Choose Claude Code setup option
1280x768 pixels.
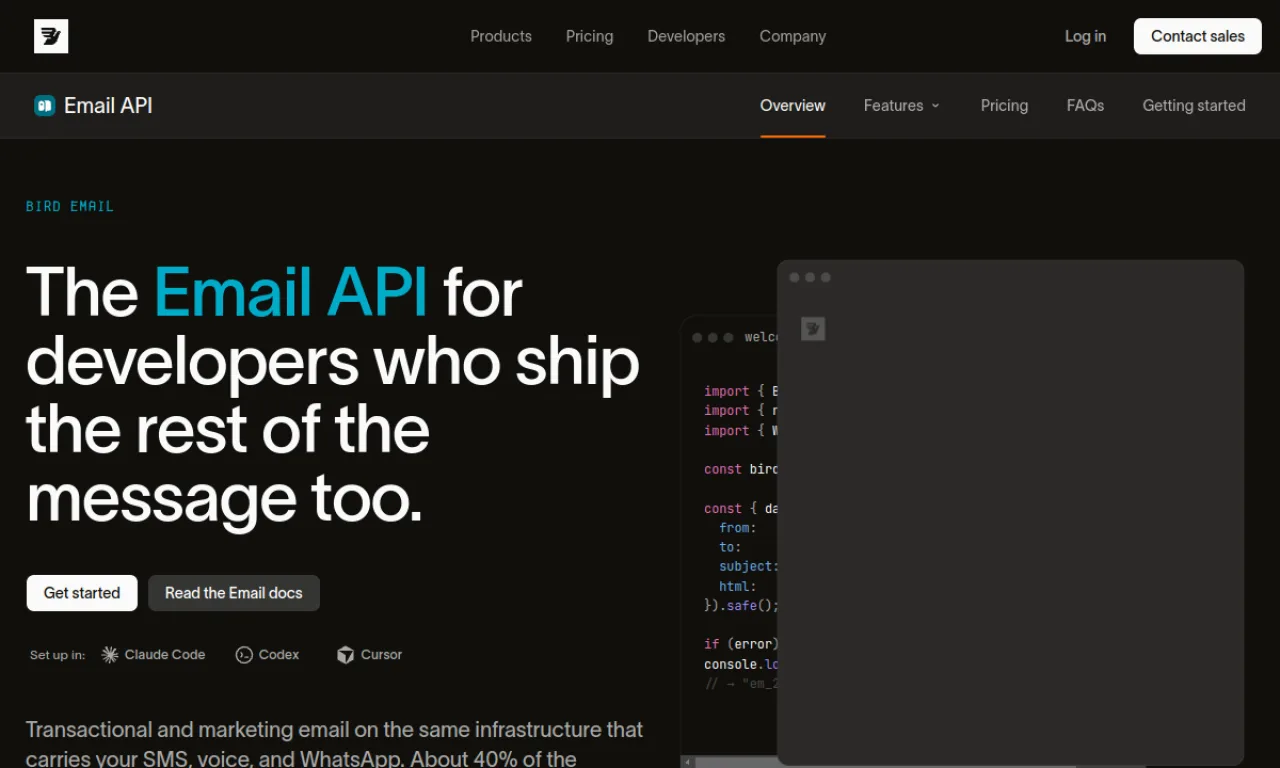pos(154,655)
